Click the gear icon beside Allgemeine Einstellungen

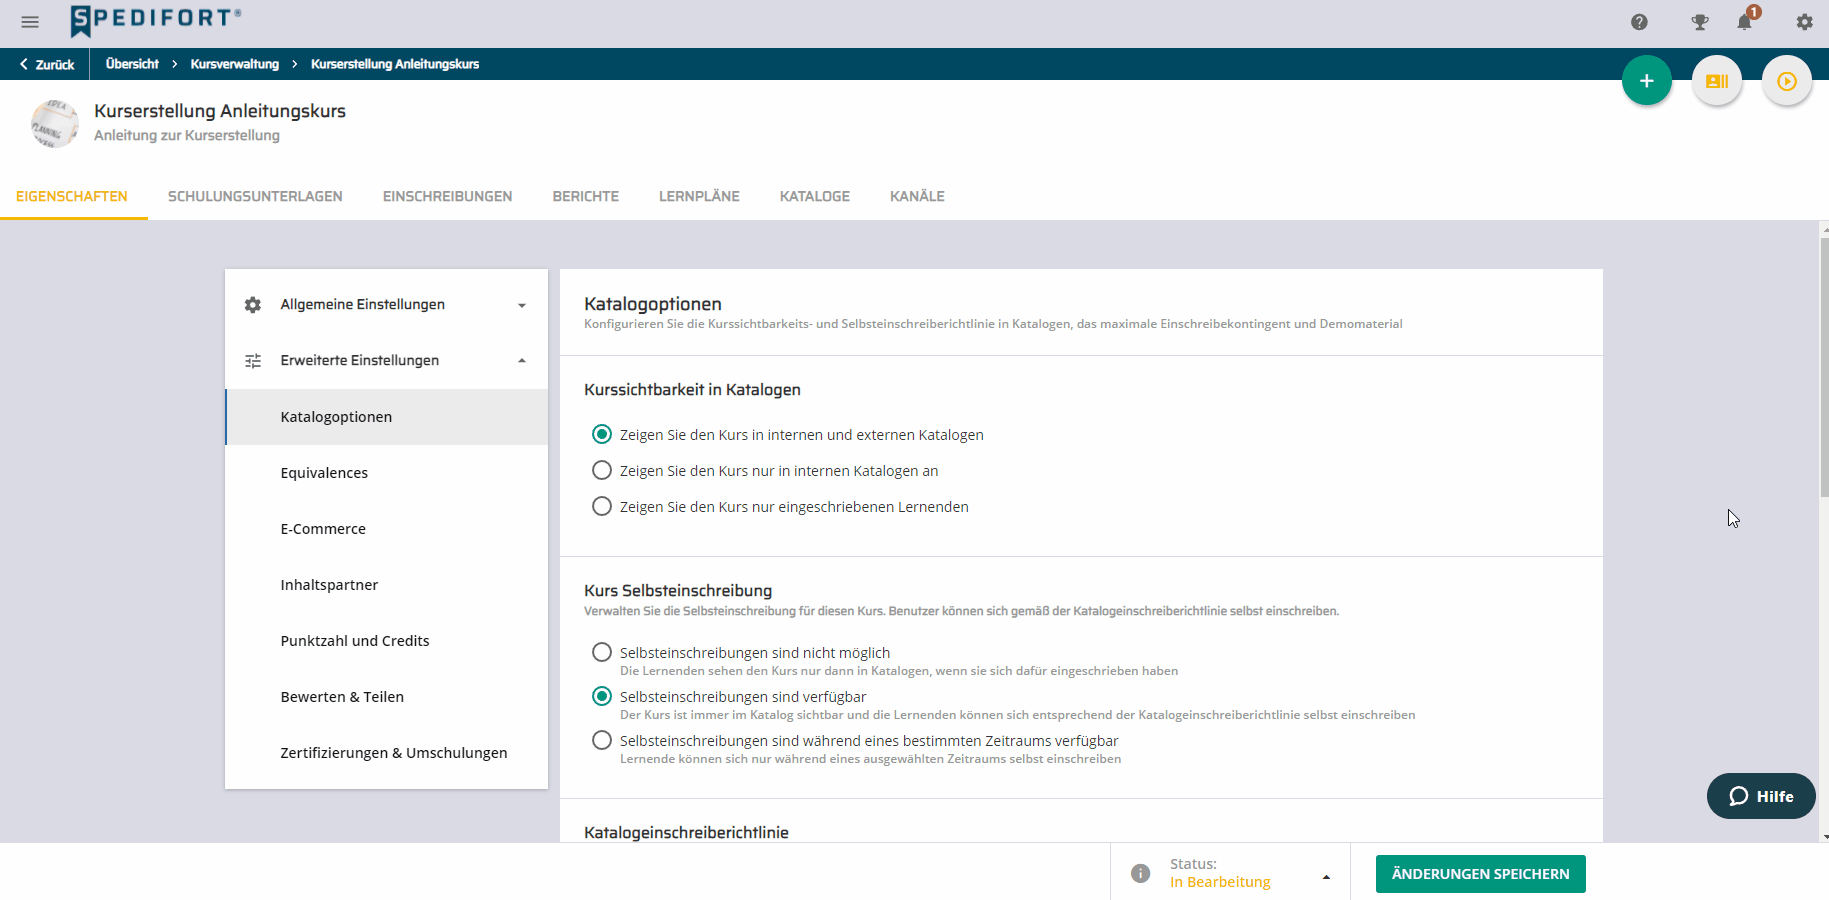(x=253, y=305)
